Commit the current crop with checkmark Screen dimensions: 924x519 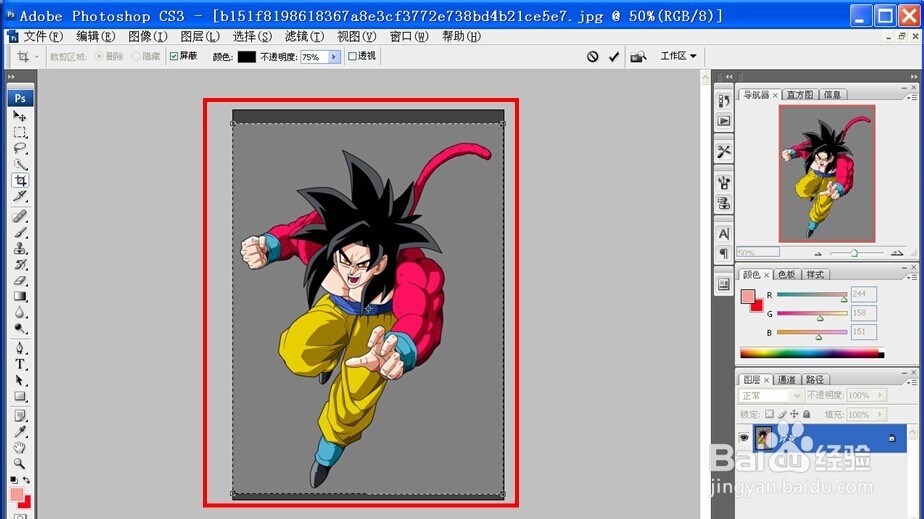[614, 57]
